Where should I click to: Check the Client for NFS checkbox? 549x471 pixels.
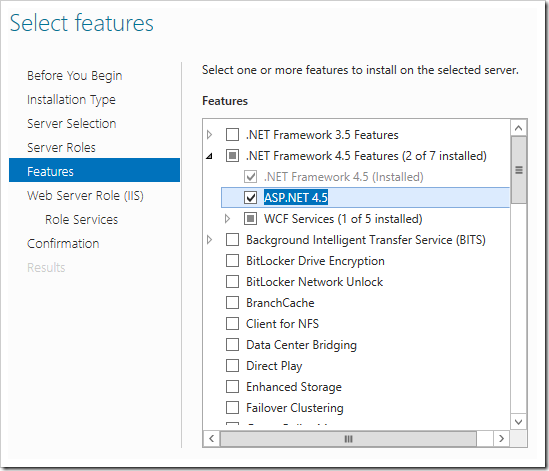click(x=232, y=324)
